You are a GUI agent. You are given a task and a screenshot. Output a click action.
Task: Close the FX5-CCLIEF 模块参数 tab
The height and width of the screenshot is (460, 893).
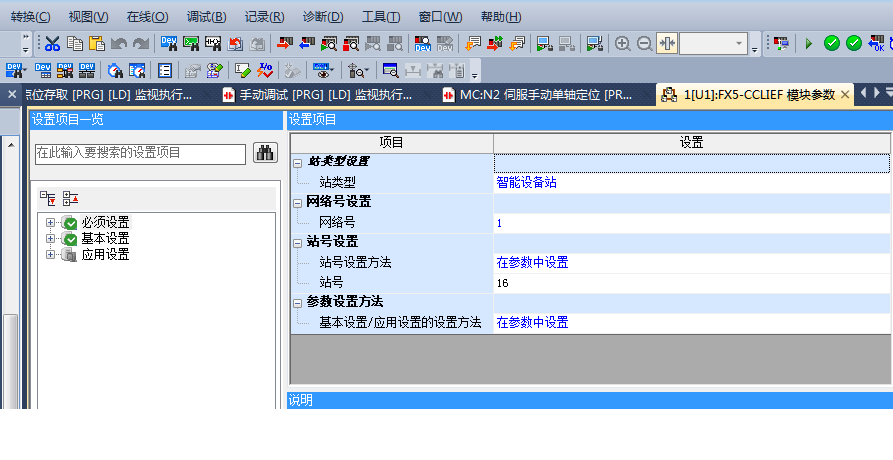845,95
